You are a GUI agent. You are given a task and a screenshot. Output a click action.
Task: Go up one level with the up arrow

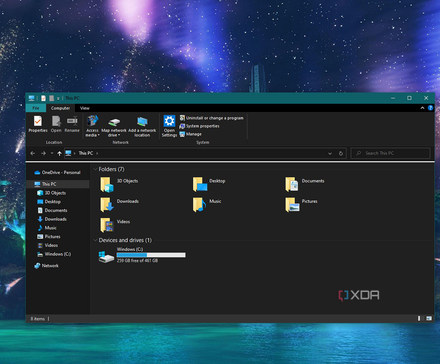point(59,153)
